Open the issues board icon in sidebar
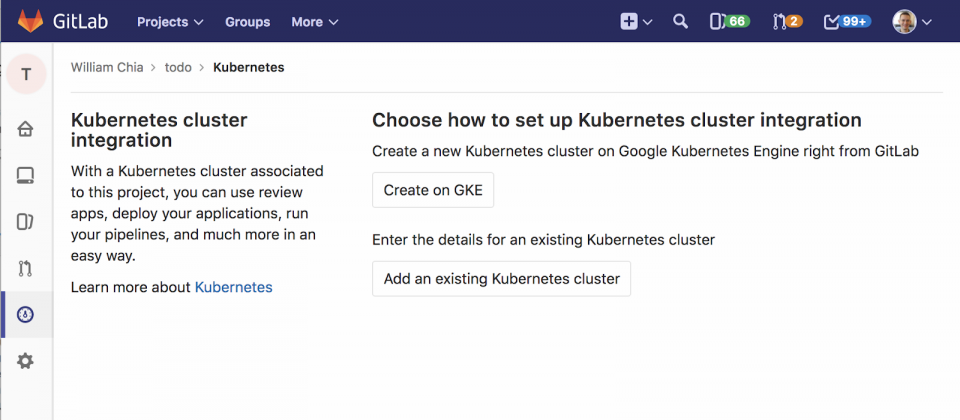Screen dimensions: 960x420 tap(25, 222)
